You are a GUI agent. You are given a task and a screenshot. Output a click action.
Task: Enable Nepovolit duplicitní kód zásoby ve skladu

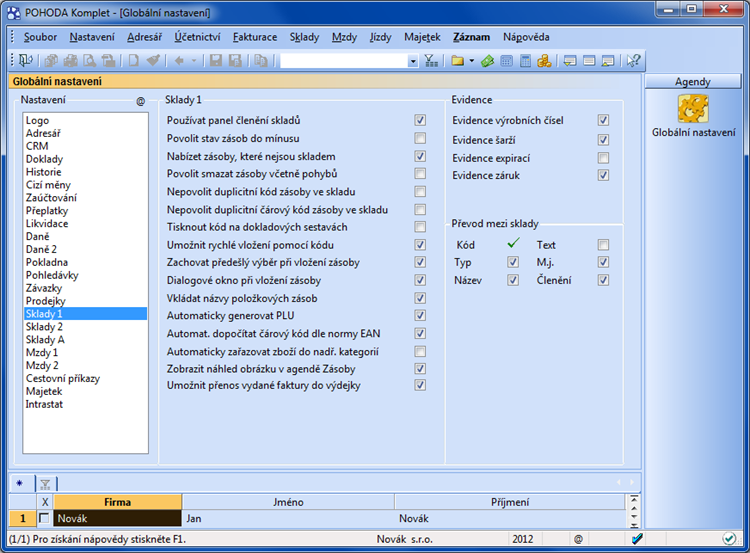coord(420,192)
